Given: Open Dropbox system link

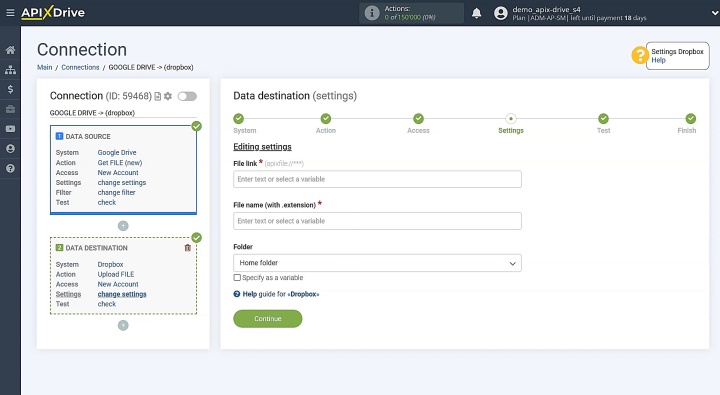Looking at the screenshot, I should pyautogui.click(x=110, y=265).
